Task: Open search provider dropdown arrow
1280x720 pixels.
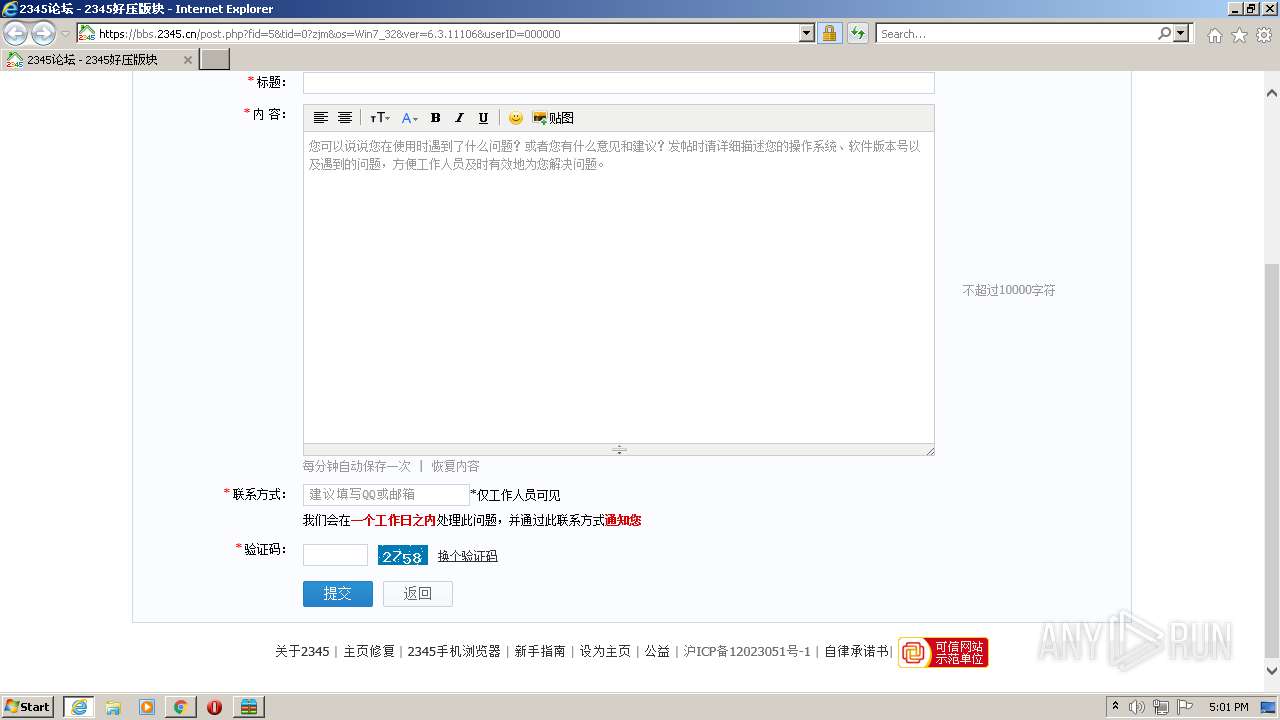Action: [x=1182, y=33]
